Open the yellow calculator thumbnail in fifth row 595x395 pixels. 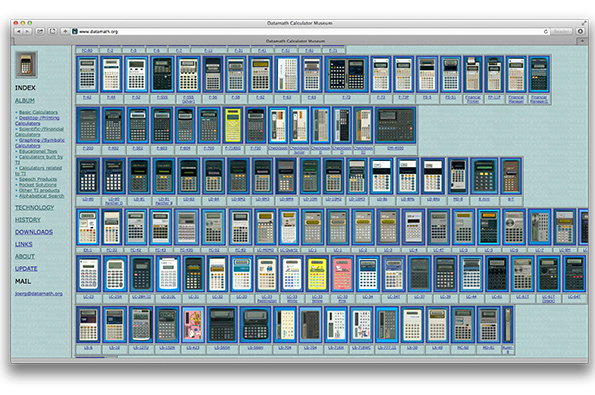317,274
